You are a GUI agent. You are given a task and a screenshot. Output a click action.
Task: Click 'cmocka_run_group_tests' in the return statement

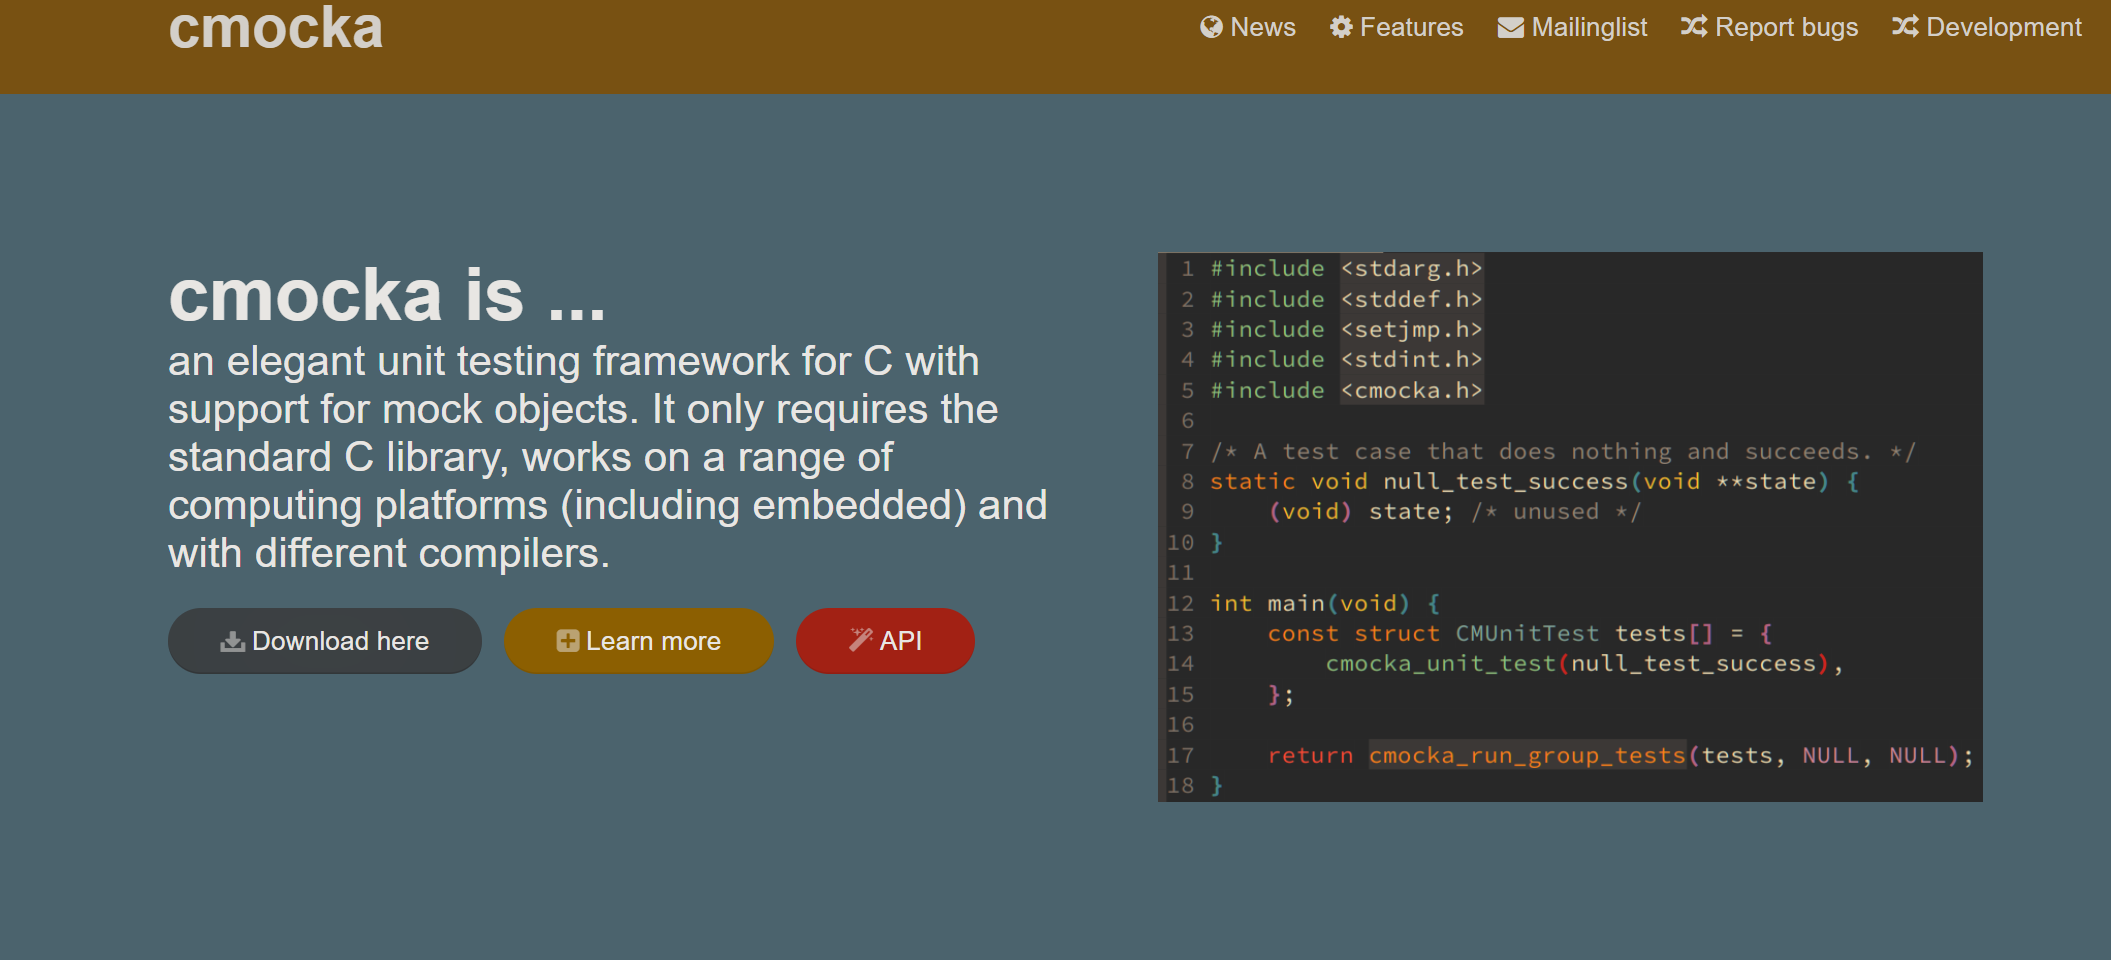click(1527, 756)
